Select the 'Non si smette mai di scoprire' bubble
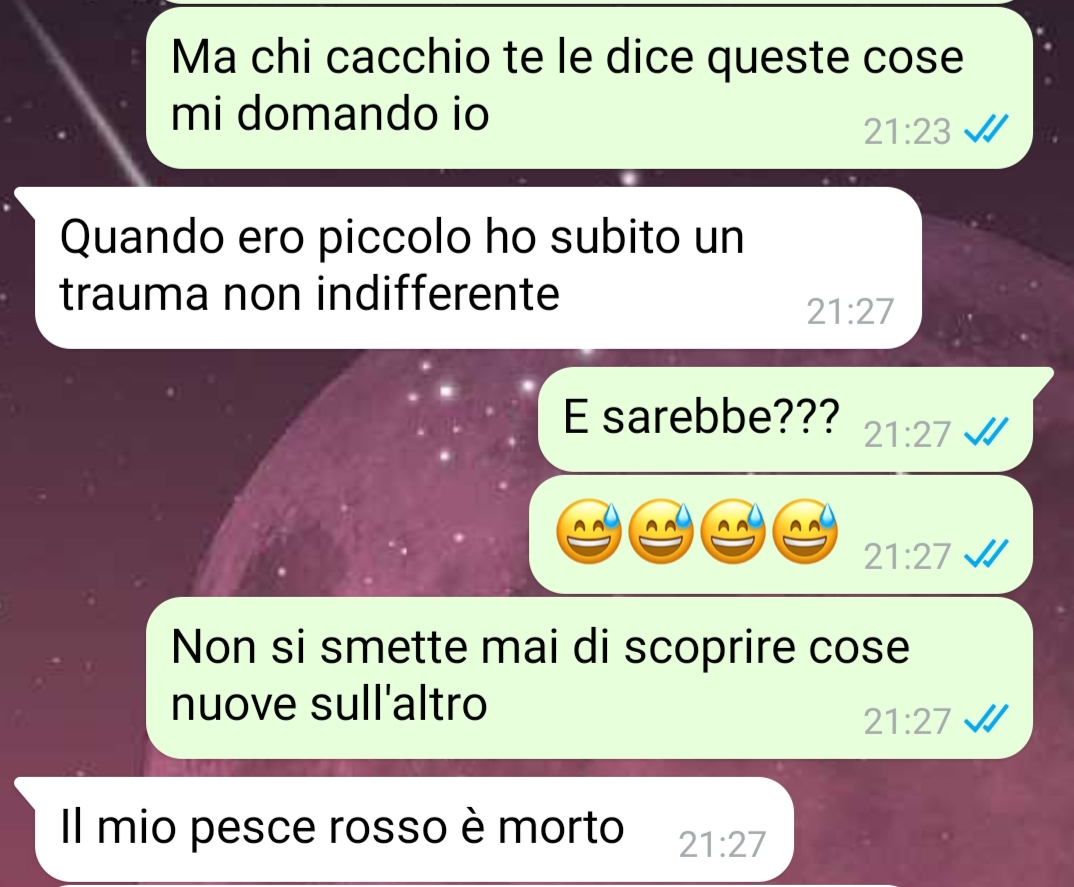The width and height of the screenshot is (1074, 887). [x=589, y=678]
